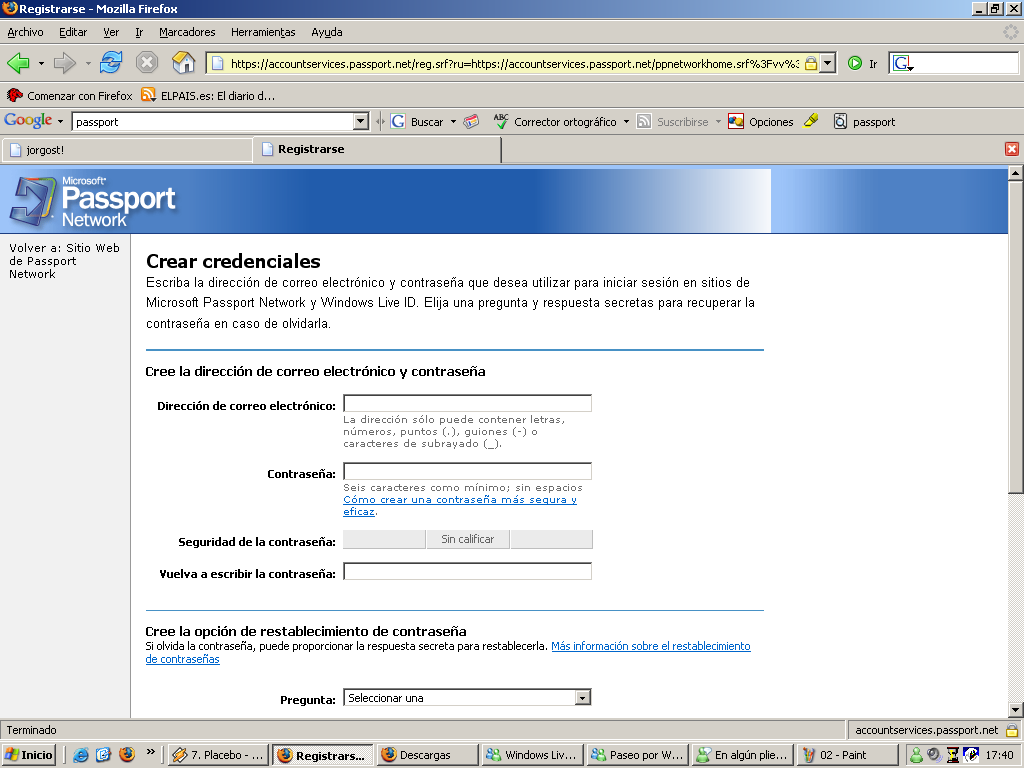Open the address bar URL dropdown
Screen dimensions: 1024x768
coord(828,63)
